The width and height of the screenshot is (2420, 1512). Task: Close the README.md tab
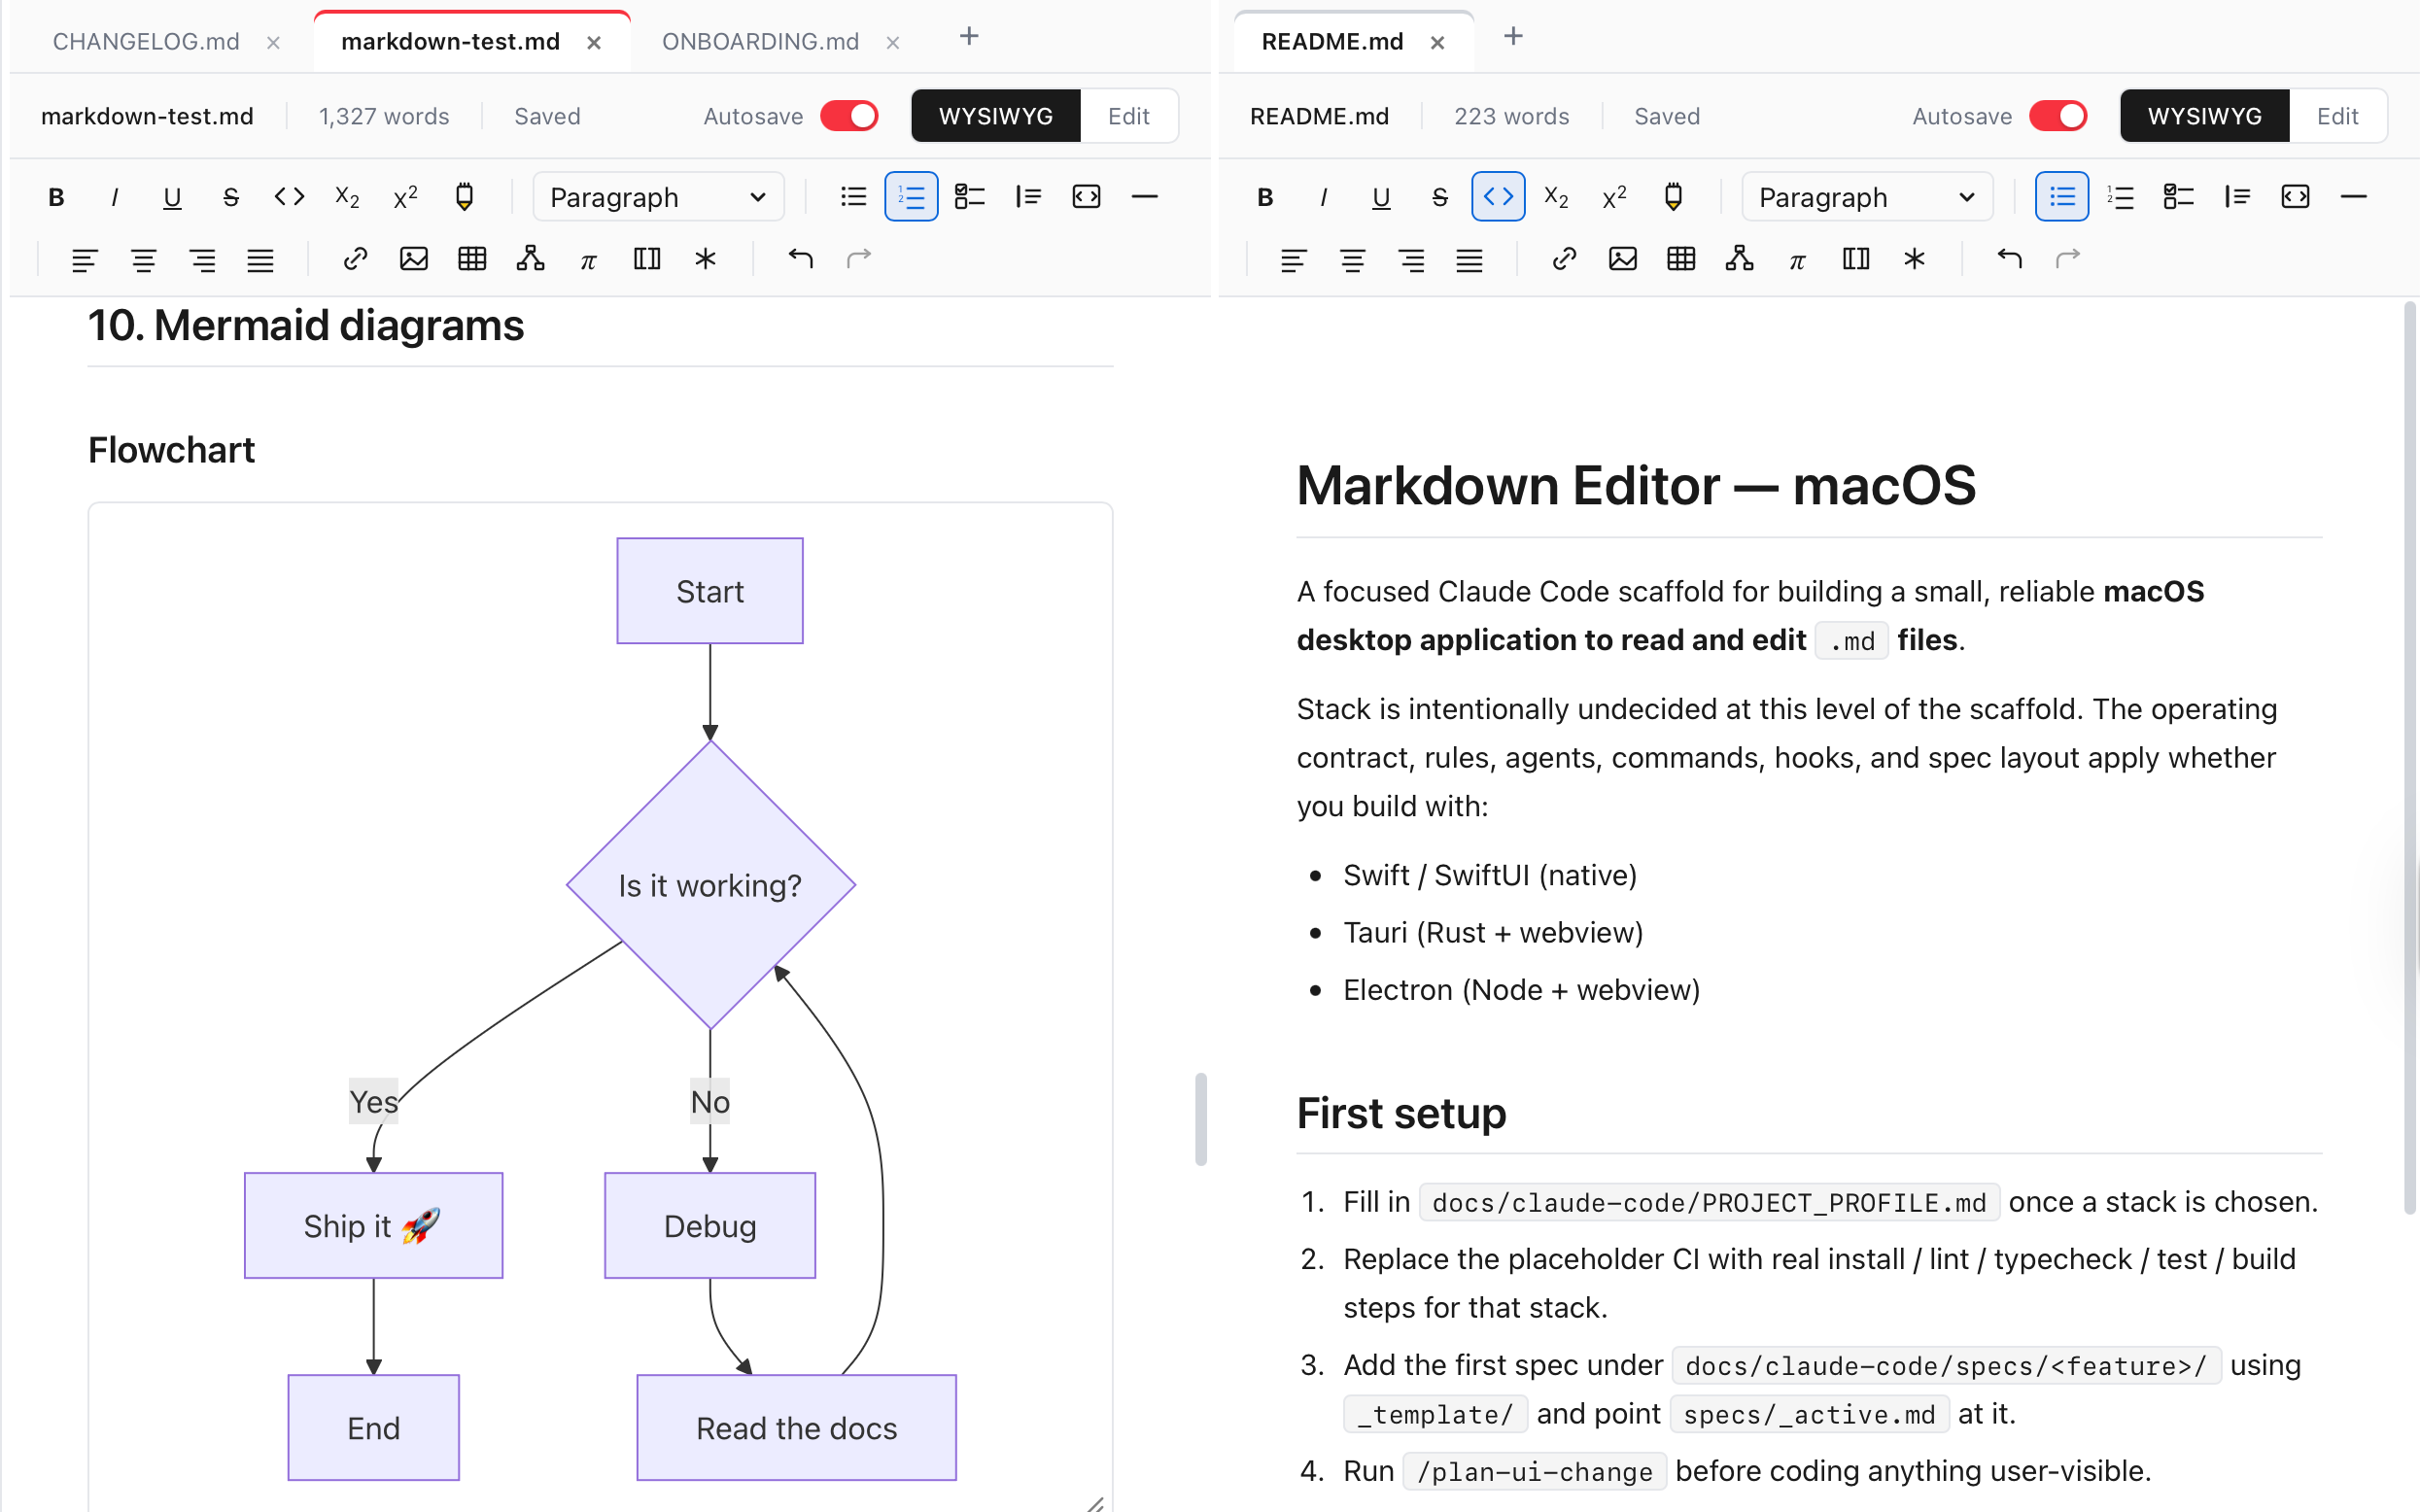click(x=1437, y=43)
